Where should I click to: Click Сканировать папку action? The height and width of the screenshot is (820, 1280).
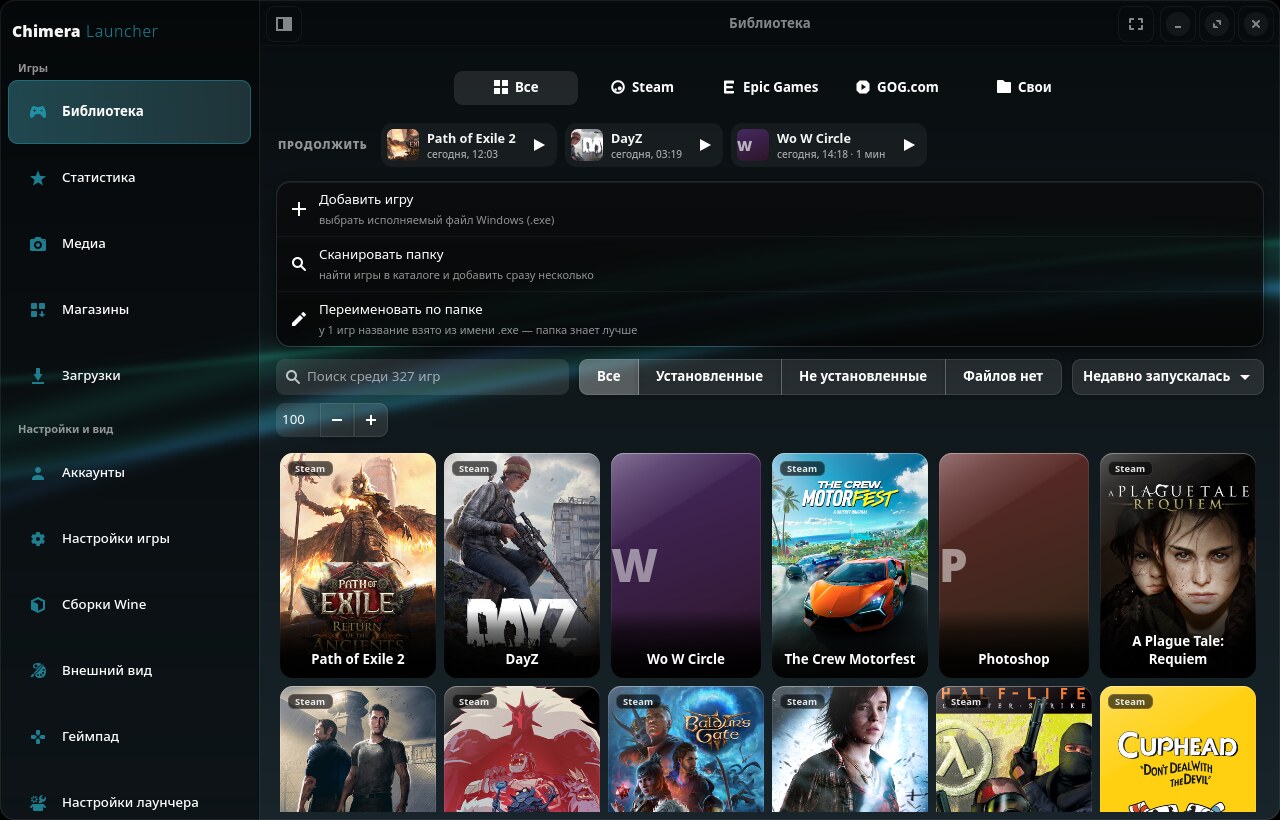click(x=770, y=264)
